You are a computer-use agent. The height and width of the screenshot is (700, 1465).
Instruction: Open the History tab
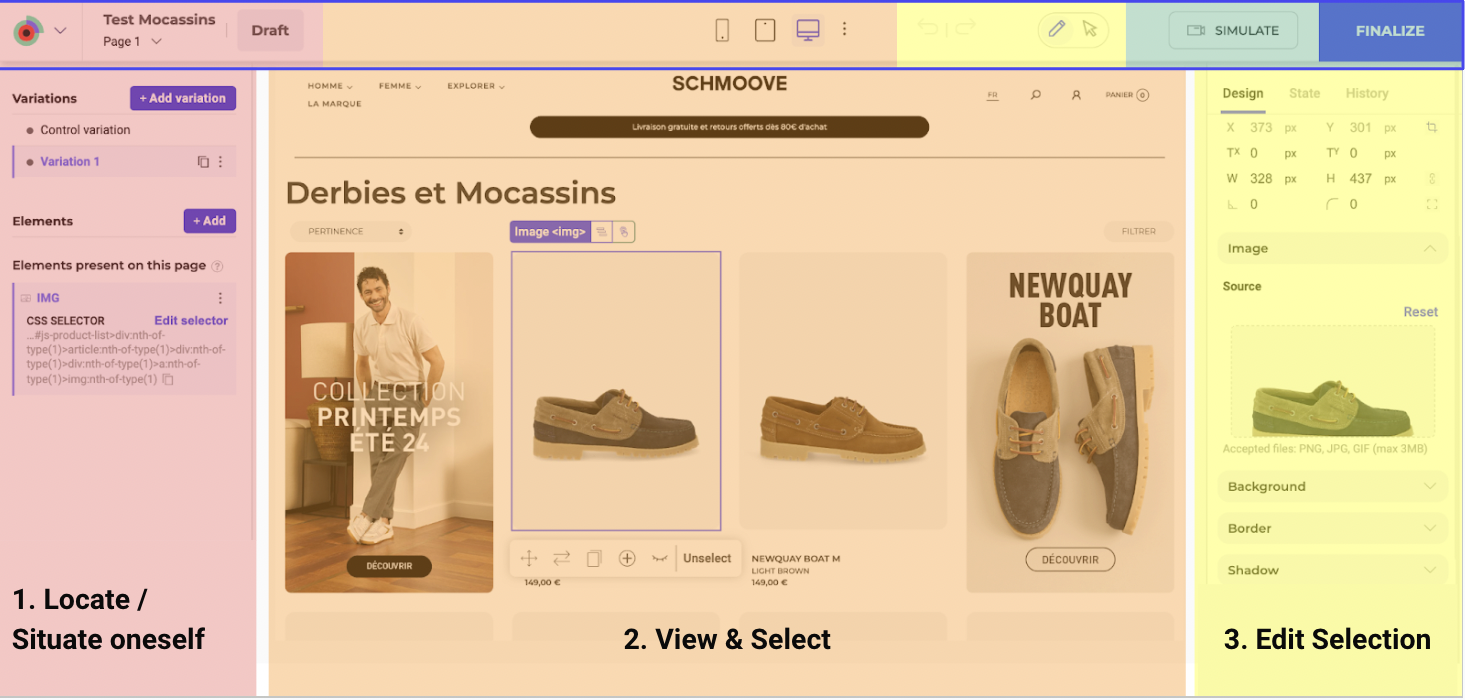(x=1366, y=93)
